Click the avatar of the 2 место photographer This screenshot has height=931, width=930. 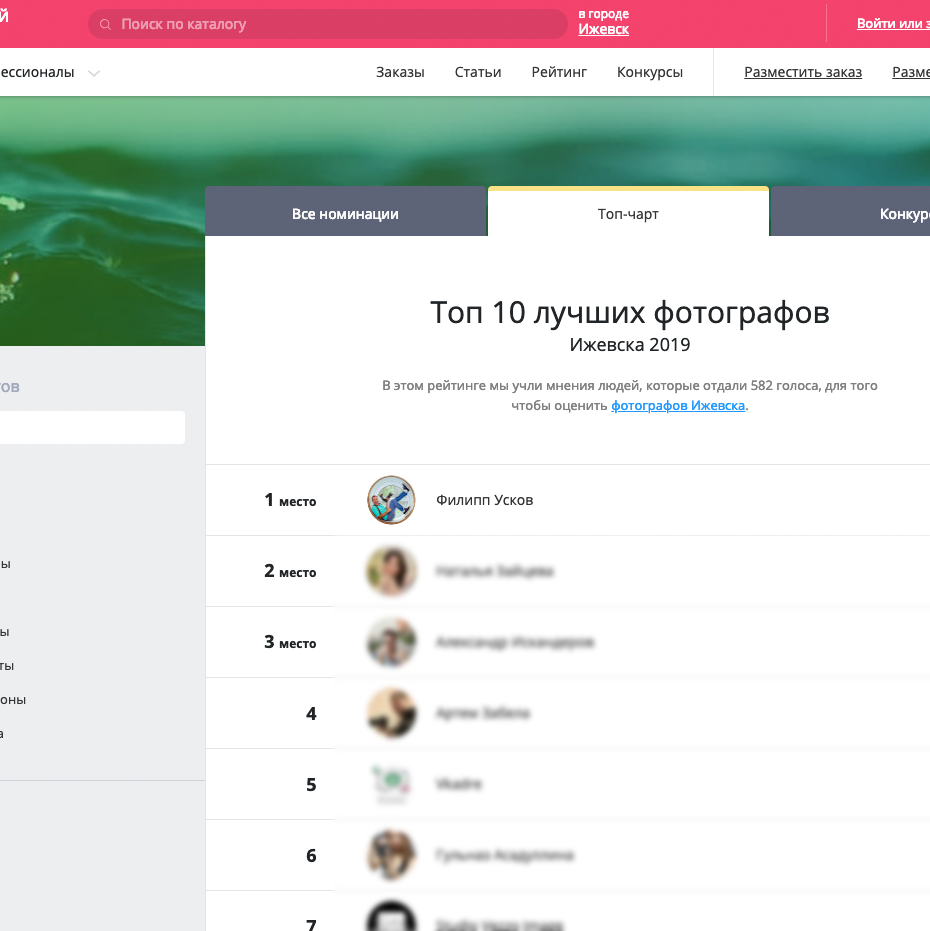click(x=391, y=571)
